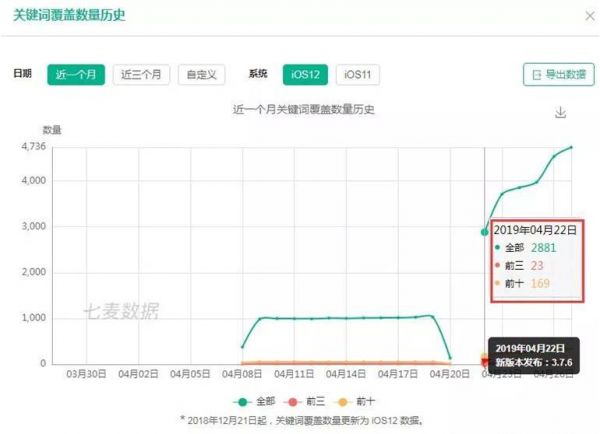Image resolution: width=600 pixels, height=434 pixels.
Task: Toggle the 前三 series in legend
Action: pyautogui.click(x=309, y=399)
